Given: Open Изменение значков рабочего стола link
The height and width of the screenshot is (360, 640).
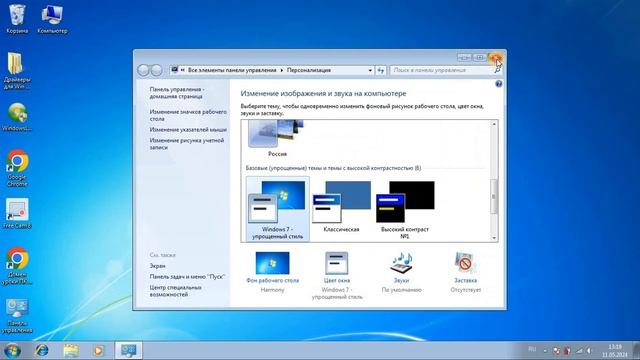Looking at the screenshot, I should point(188,115).
